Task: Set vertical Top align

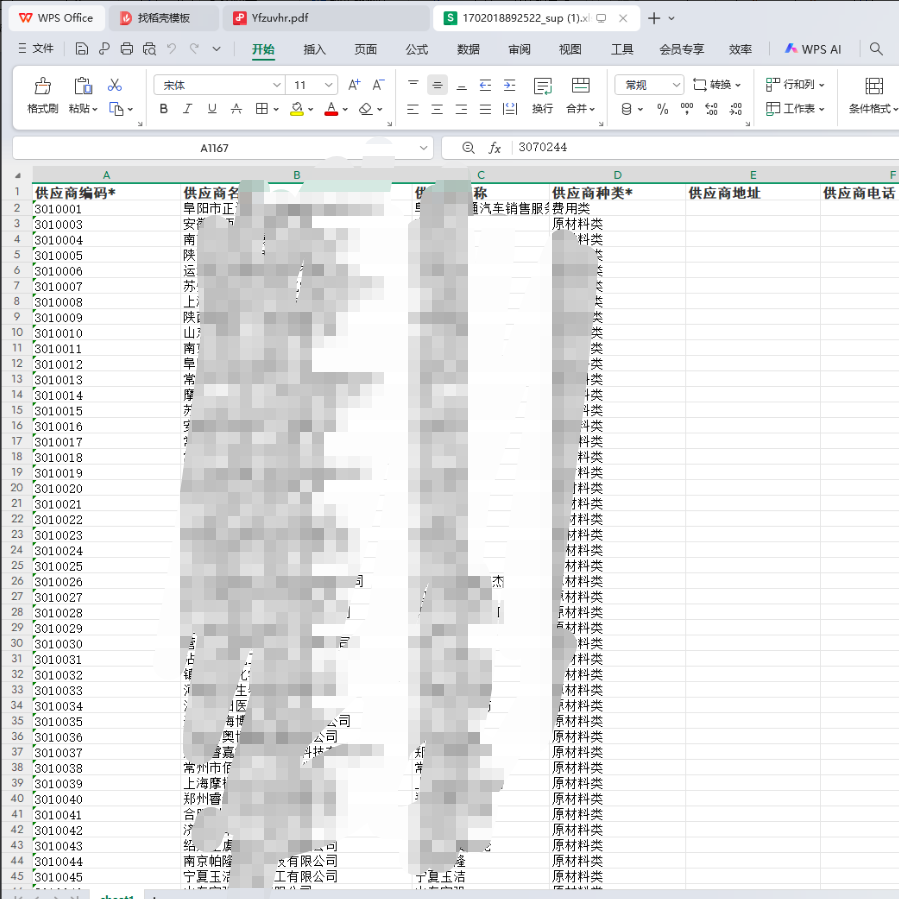Action: (x=413, y=85)
